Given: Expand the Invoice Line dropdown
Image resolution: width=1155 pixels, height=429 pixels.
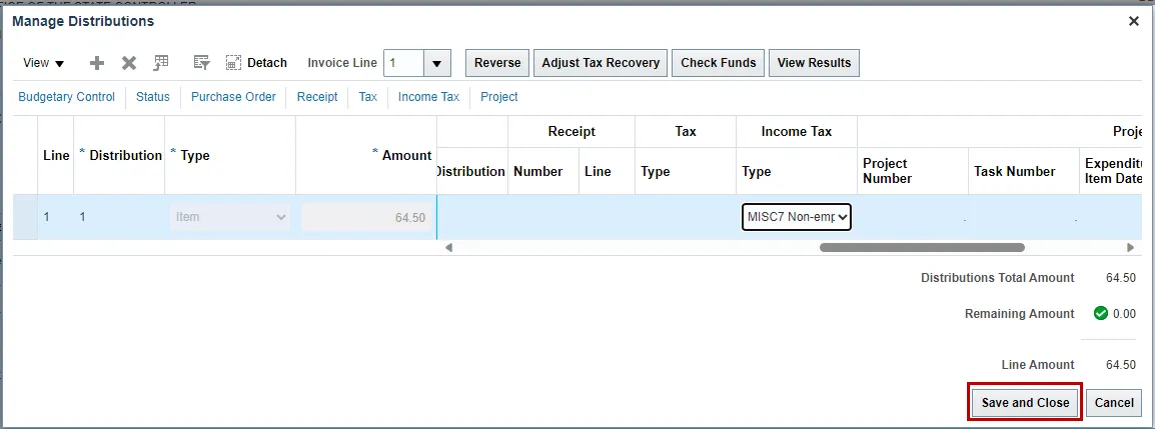Looking at the screenshot, I should [437, 63].
